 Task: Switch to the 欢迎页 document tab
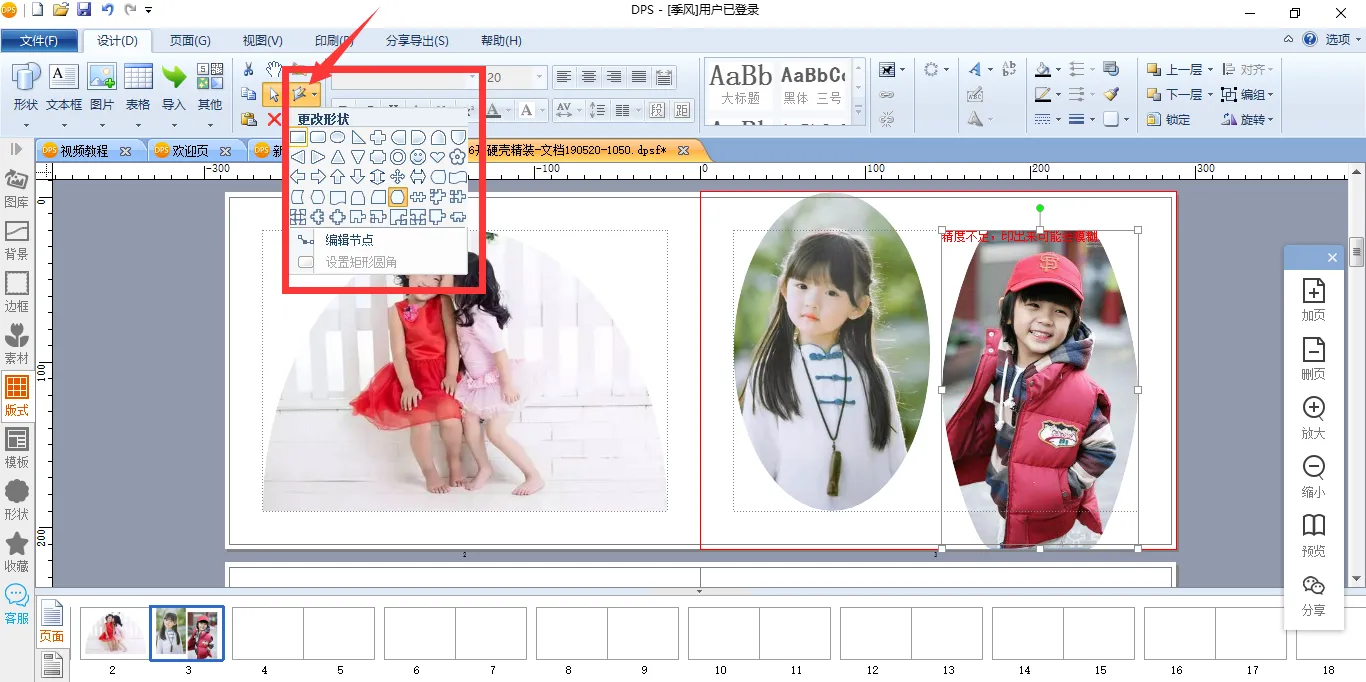click(x=189, y=151)
